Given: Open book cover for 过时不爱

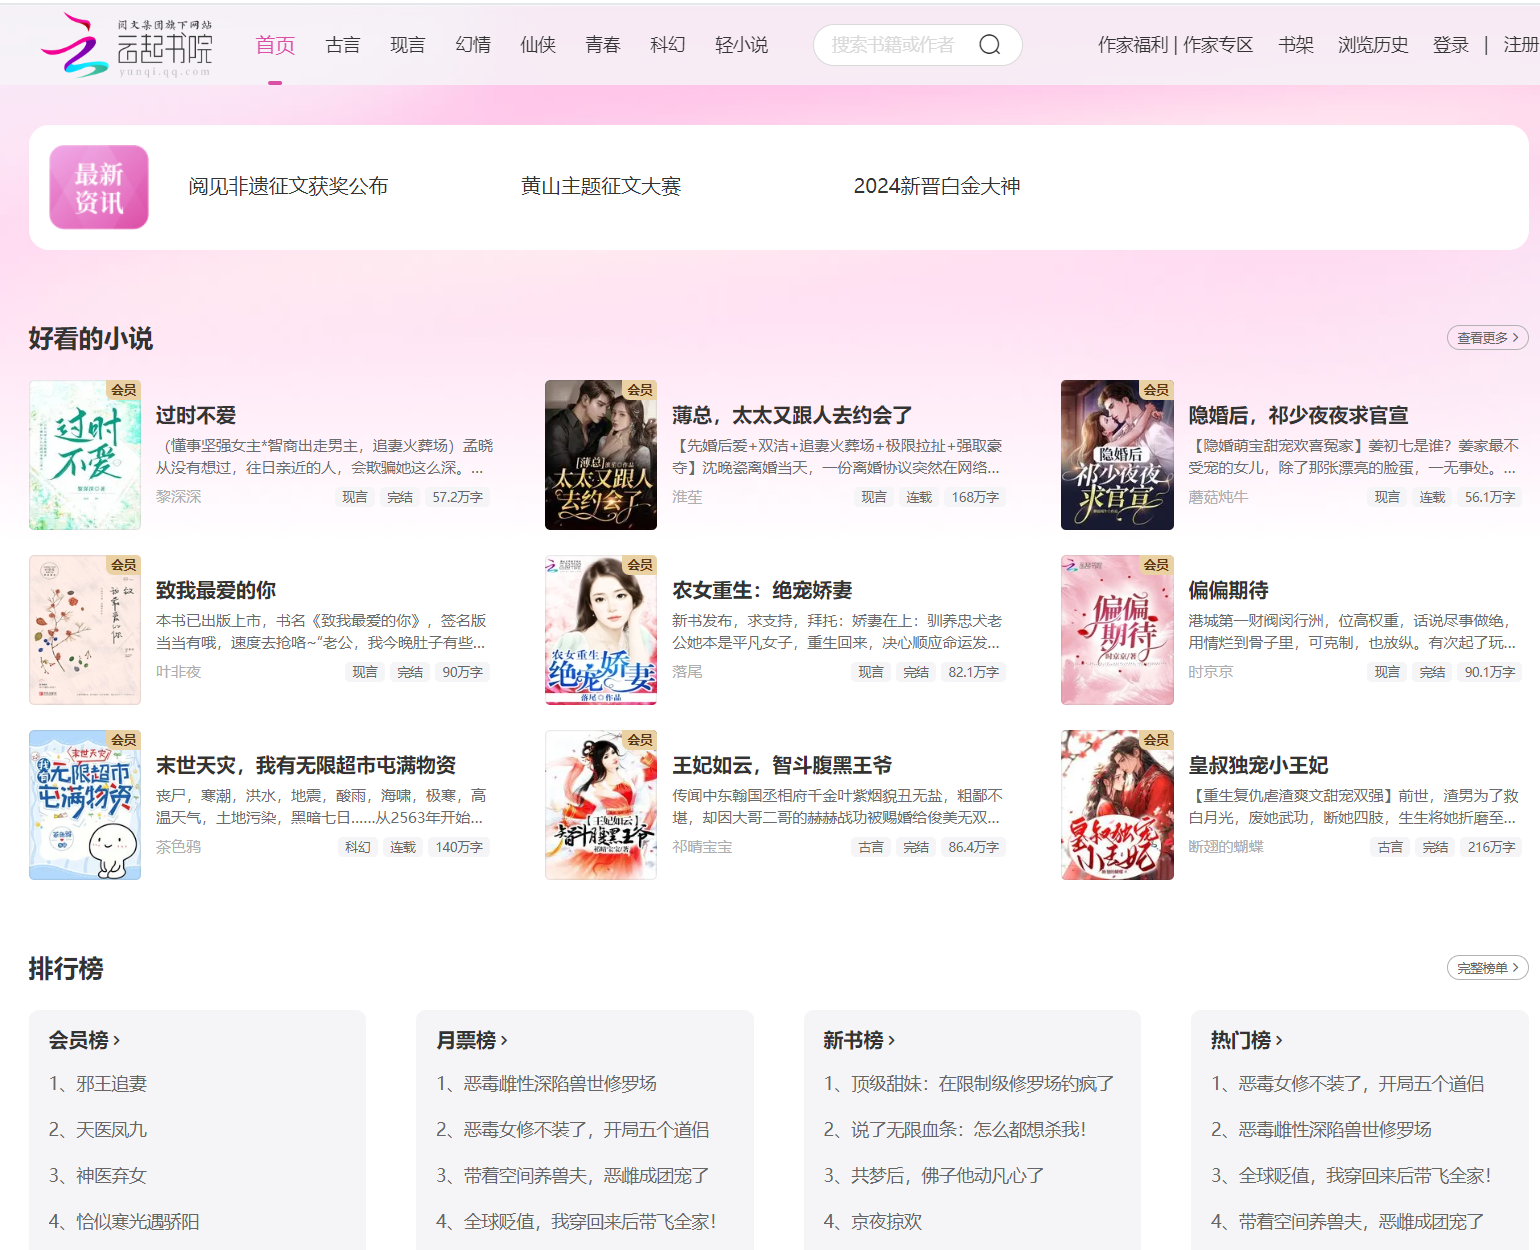Looking at the screenshot, I should click(85, 455).
